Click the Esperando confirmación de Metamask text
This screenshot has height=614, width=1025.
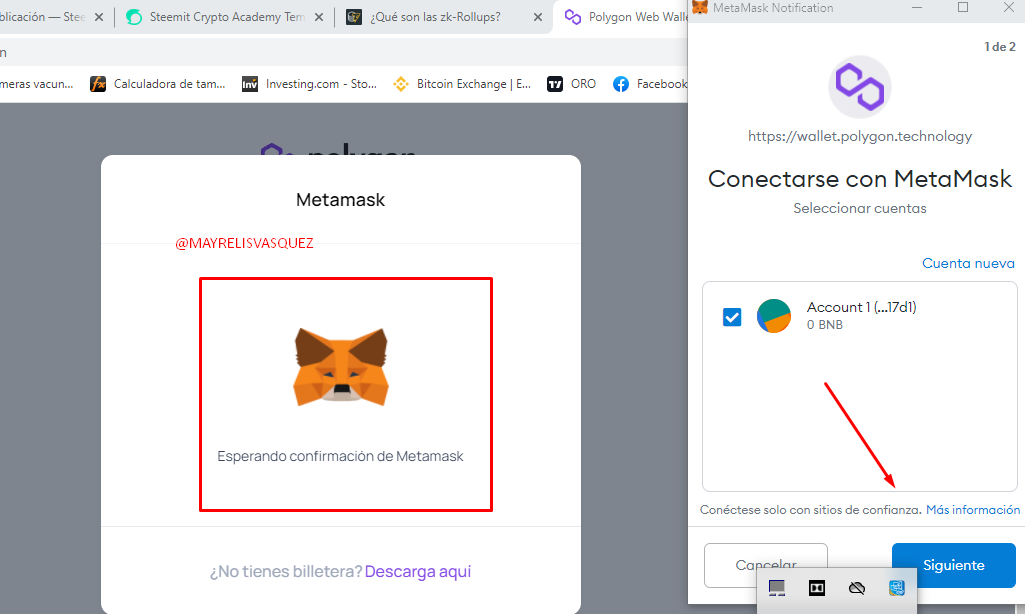coord(340,456)
